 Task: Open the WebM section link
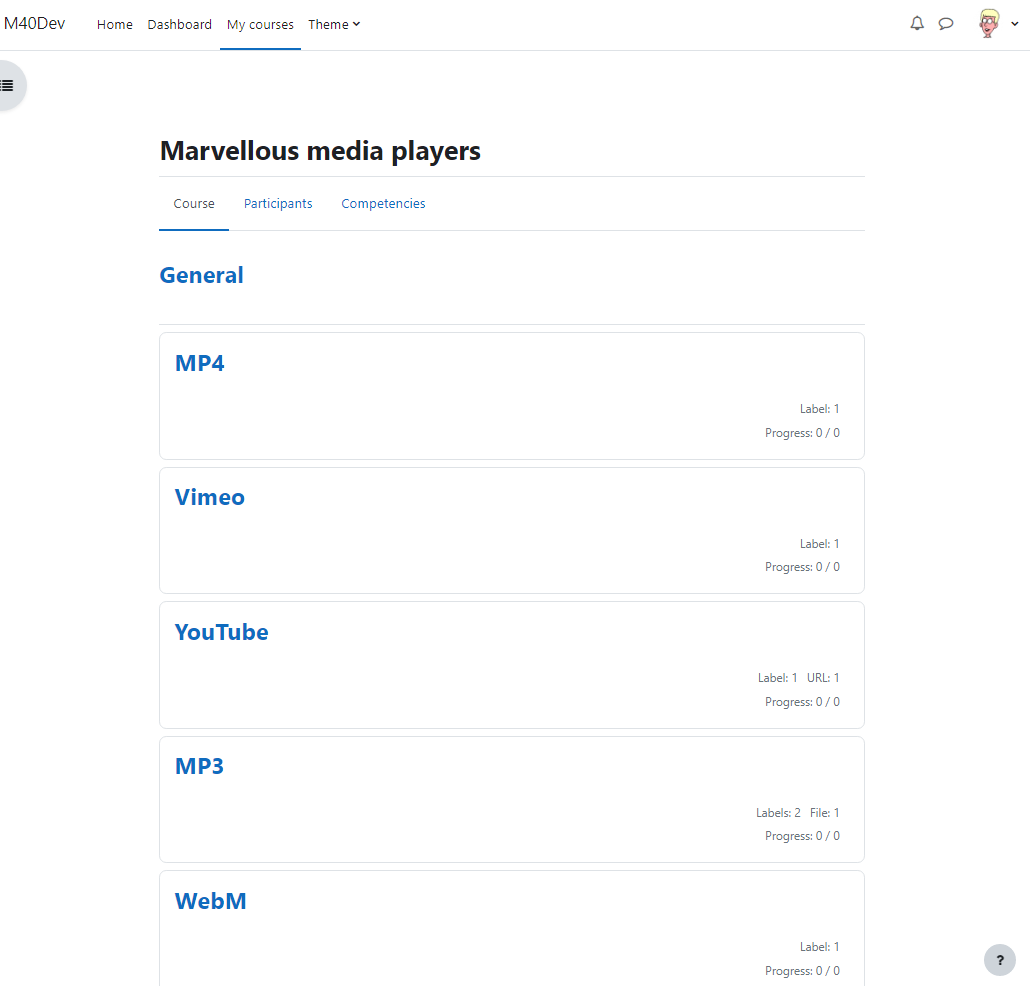tap(210, 901)
